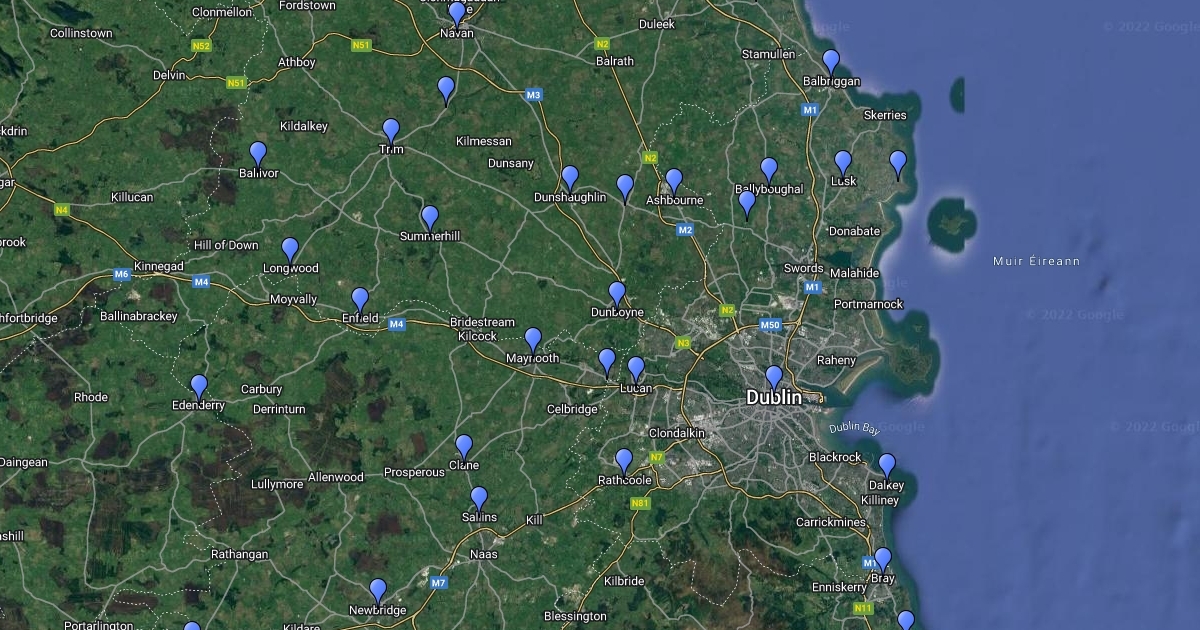Open the Dublin city pin
The image size is (1200, 630).
click(x=774, y=379)
